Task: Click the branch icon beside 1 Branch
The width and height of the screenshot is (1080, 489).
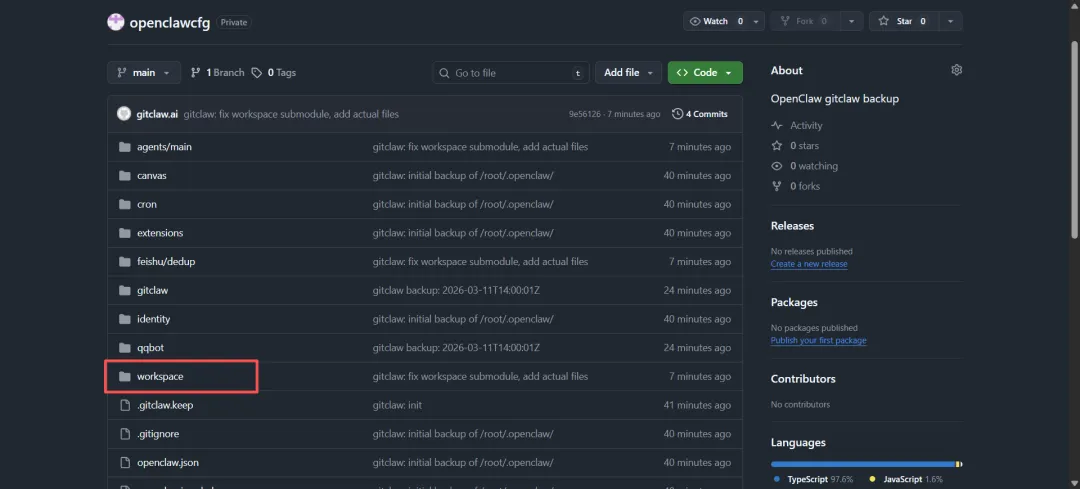Action: tap(196, 72)
